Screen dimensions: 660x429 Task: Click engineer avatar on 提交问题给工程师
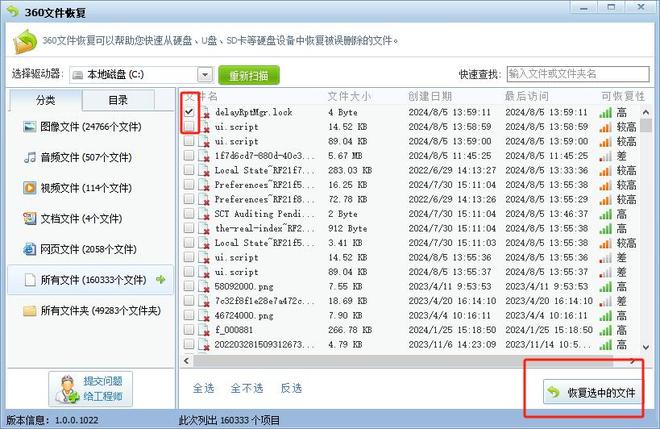click(66, 388)
